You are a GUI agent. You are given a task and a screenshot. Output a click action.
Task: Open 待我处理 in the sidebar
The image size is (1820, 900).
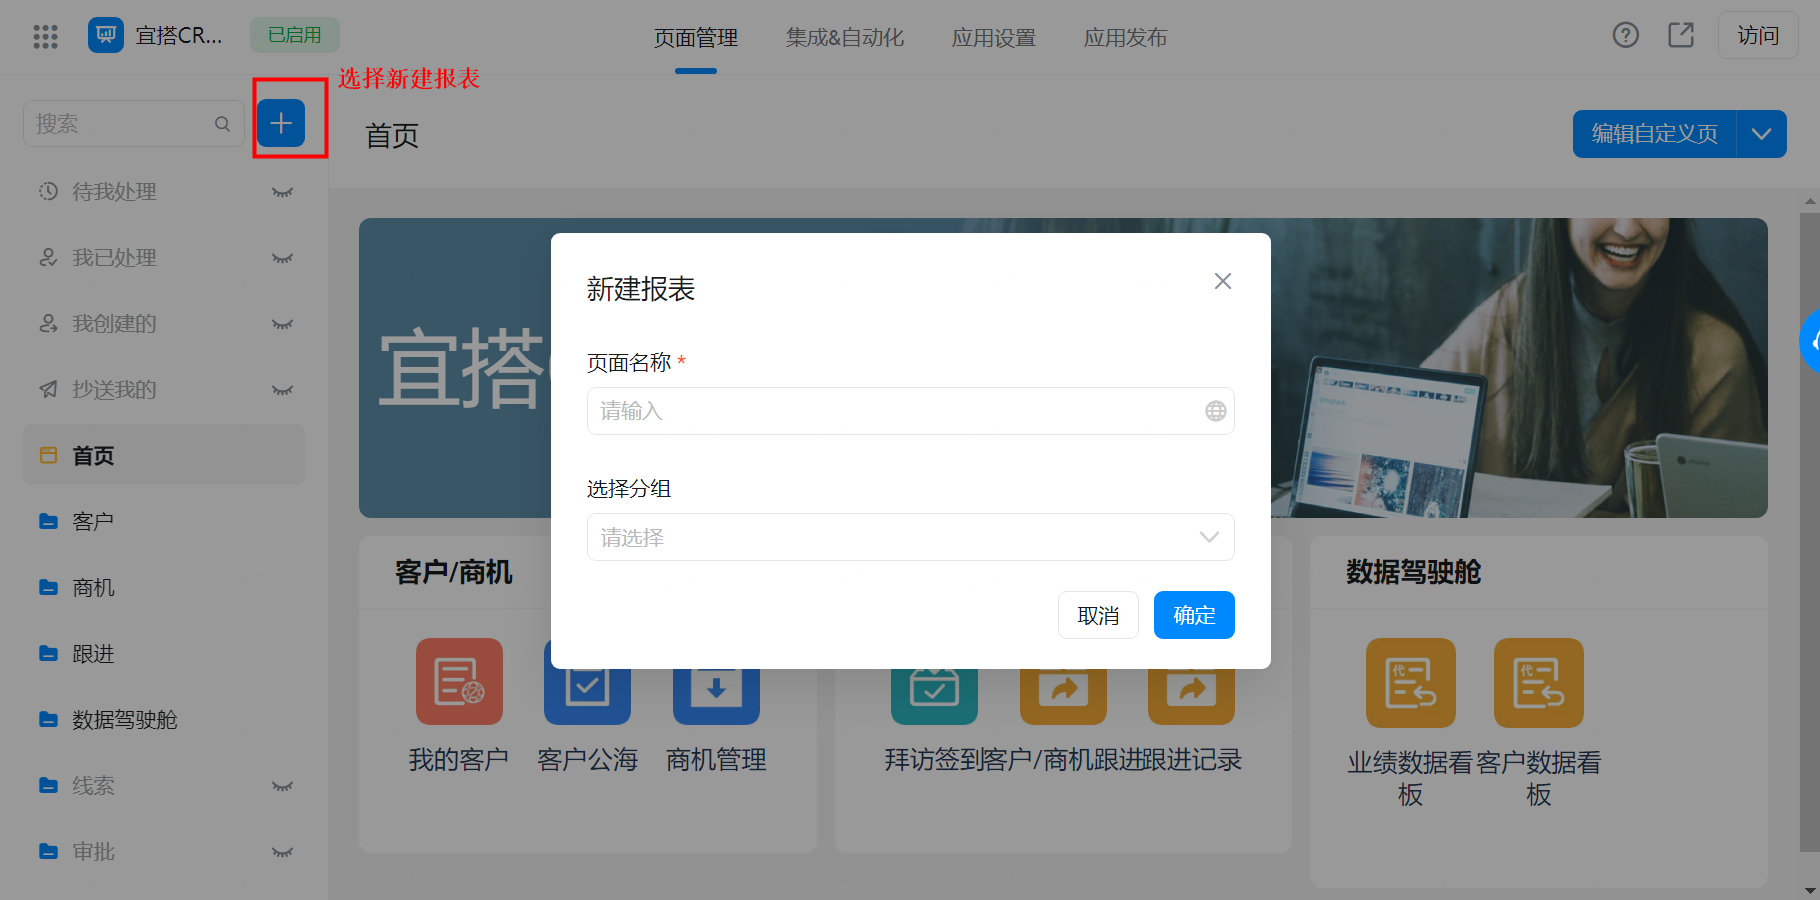tap(164, 192)
